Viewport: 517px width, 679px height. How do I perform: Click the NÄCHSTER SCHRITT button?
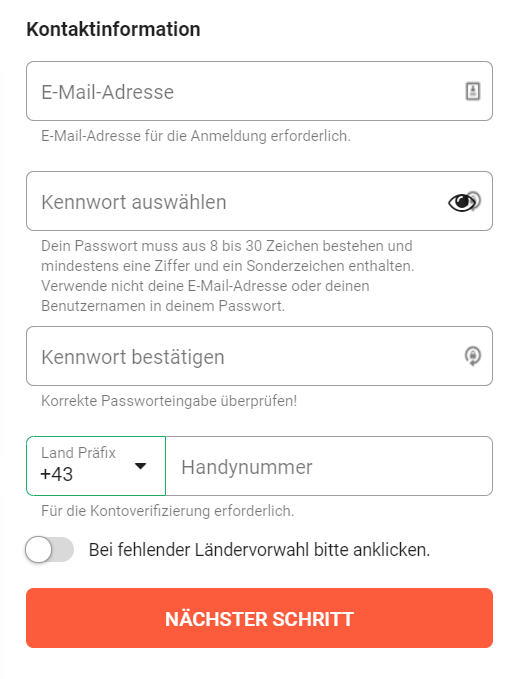[259, 618]
